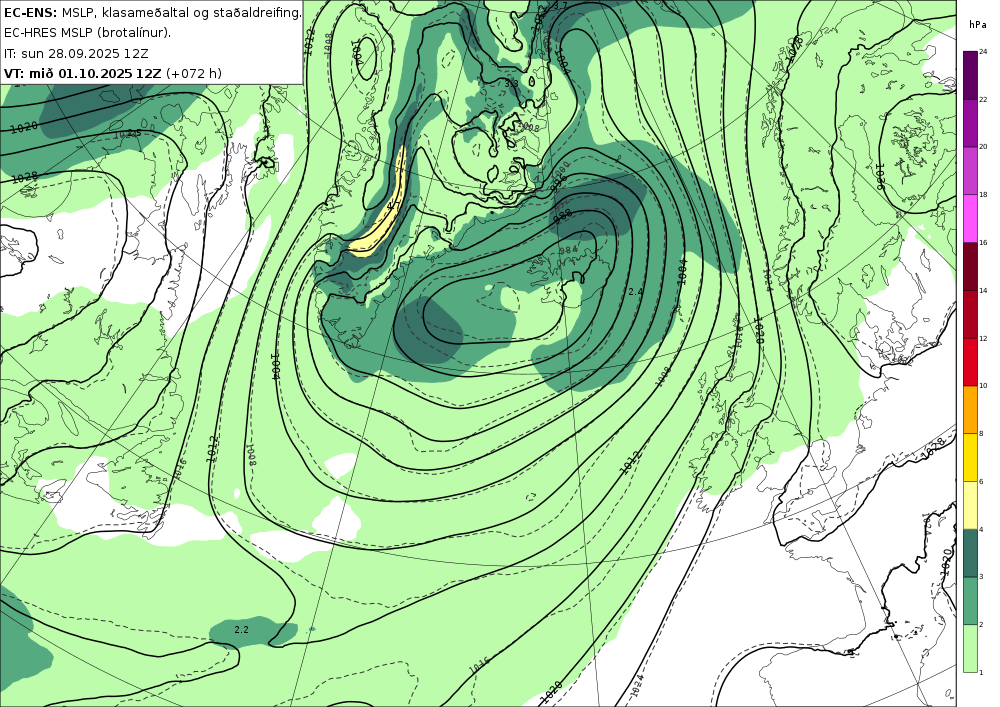Click the dark green 3–4 hPa legend swatch
1000x707 pixels.
970,553
